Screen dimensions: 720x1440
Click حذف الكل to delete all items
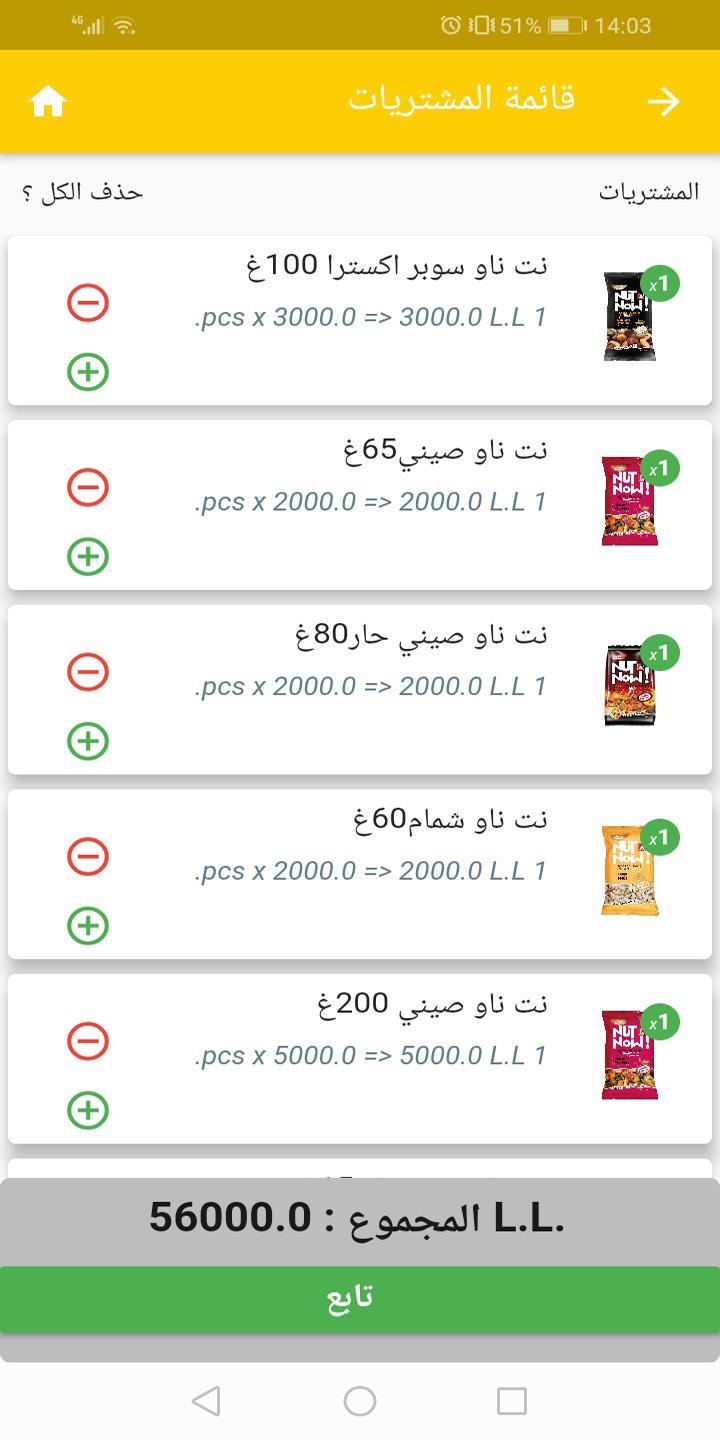tap(82, 192)
